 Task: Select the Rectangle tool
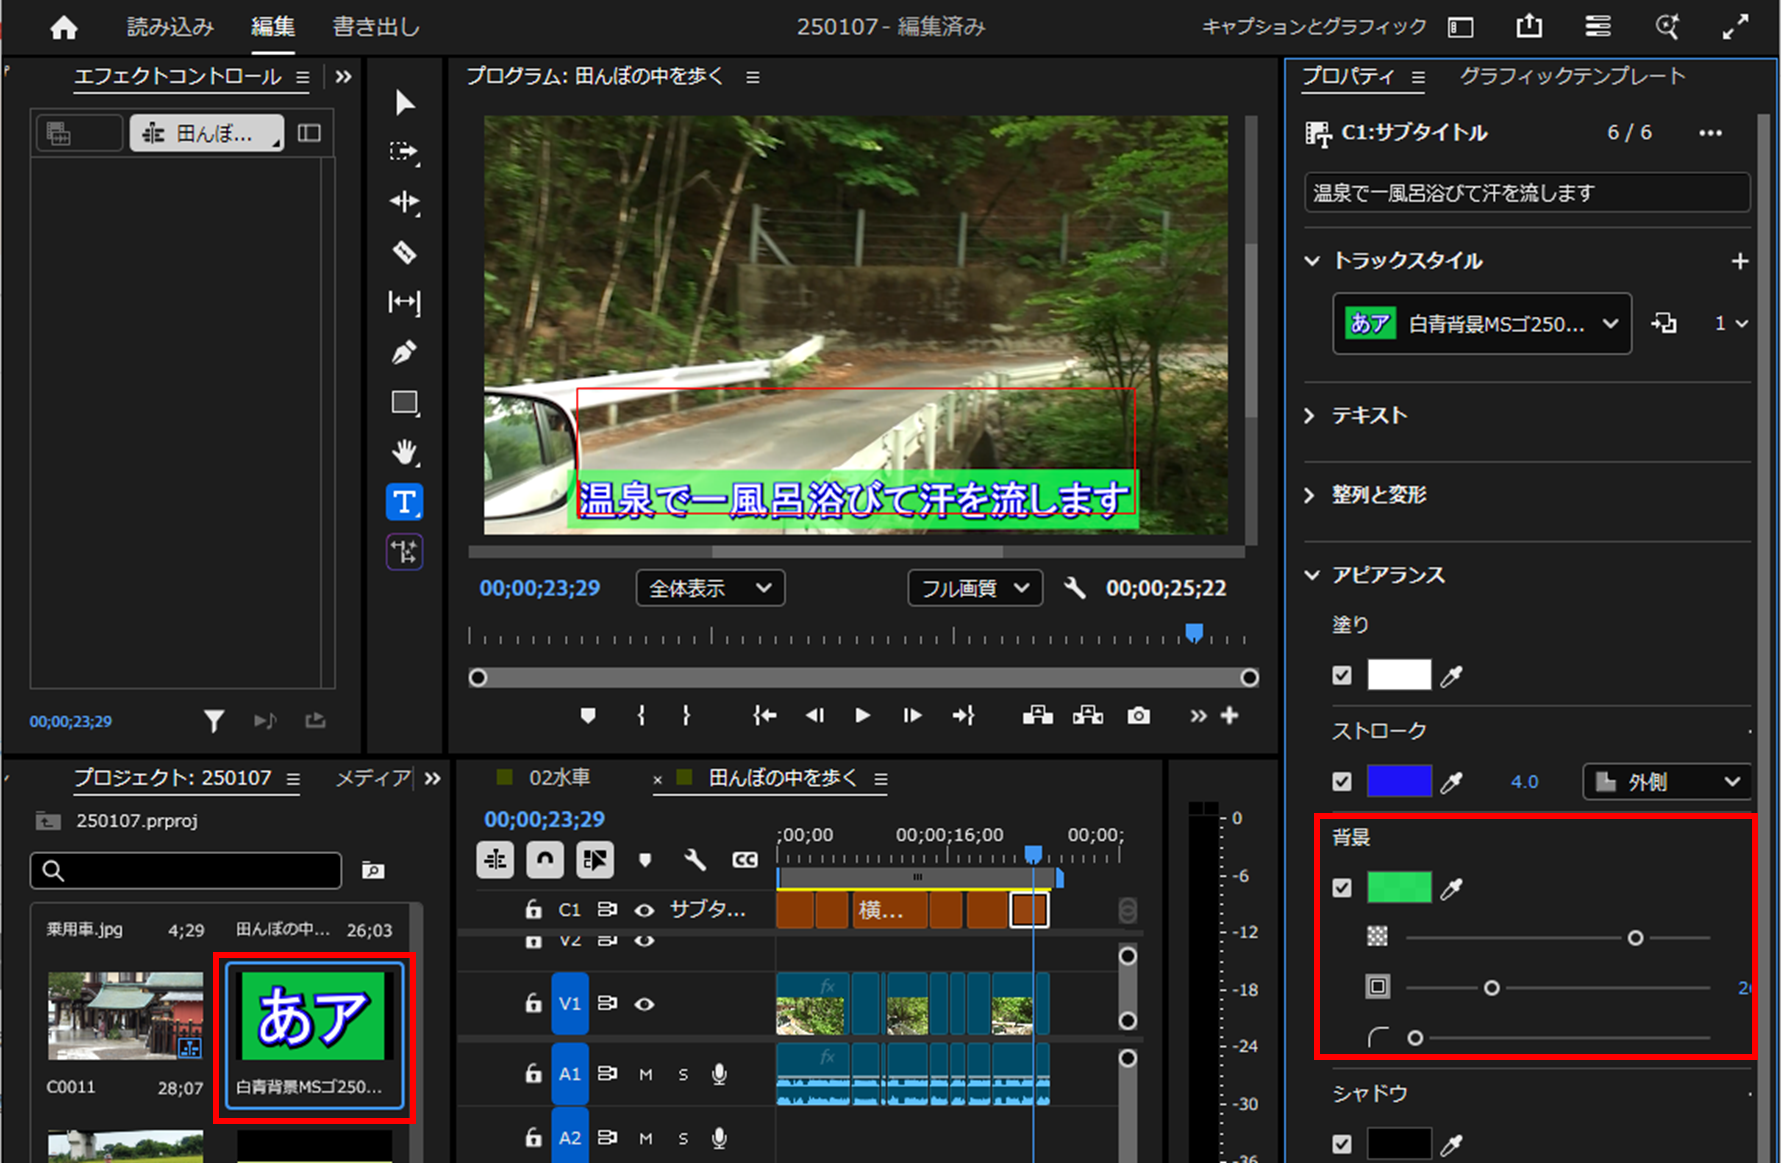[404, 402]
